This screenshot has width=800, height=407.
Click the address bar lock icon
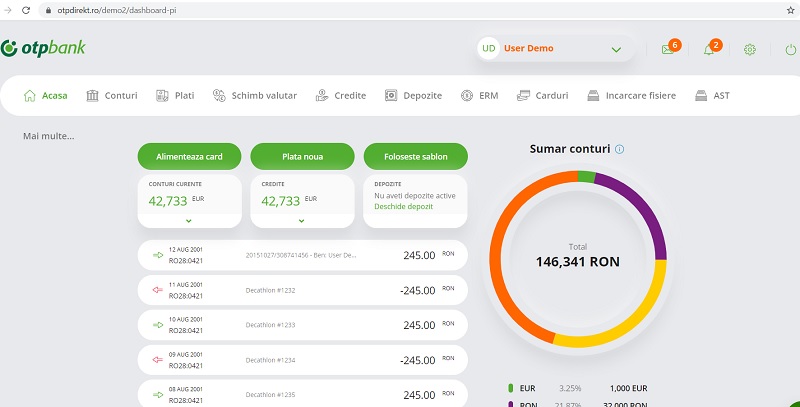click(49, 10)
